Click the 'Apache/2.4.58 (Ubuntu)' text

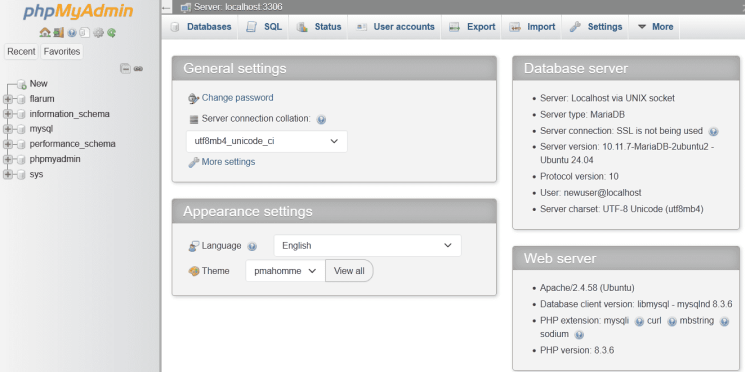pos(587,288)
